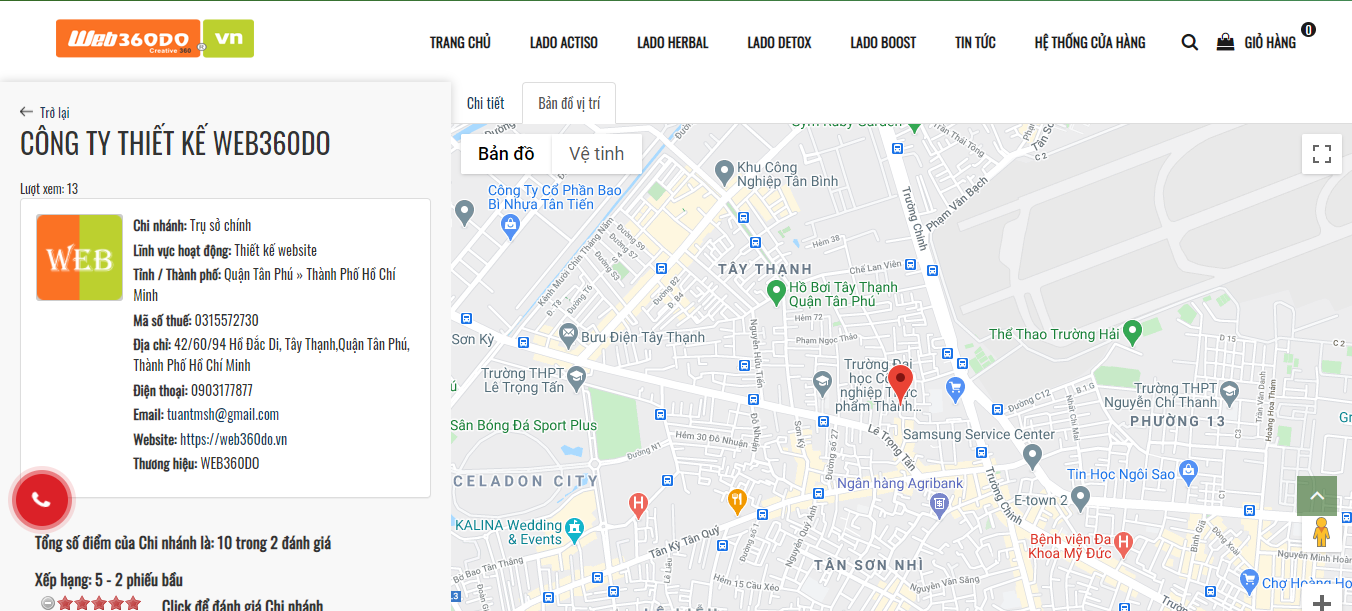Open the search magnifier icon in header

[1189, 42]
